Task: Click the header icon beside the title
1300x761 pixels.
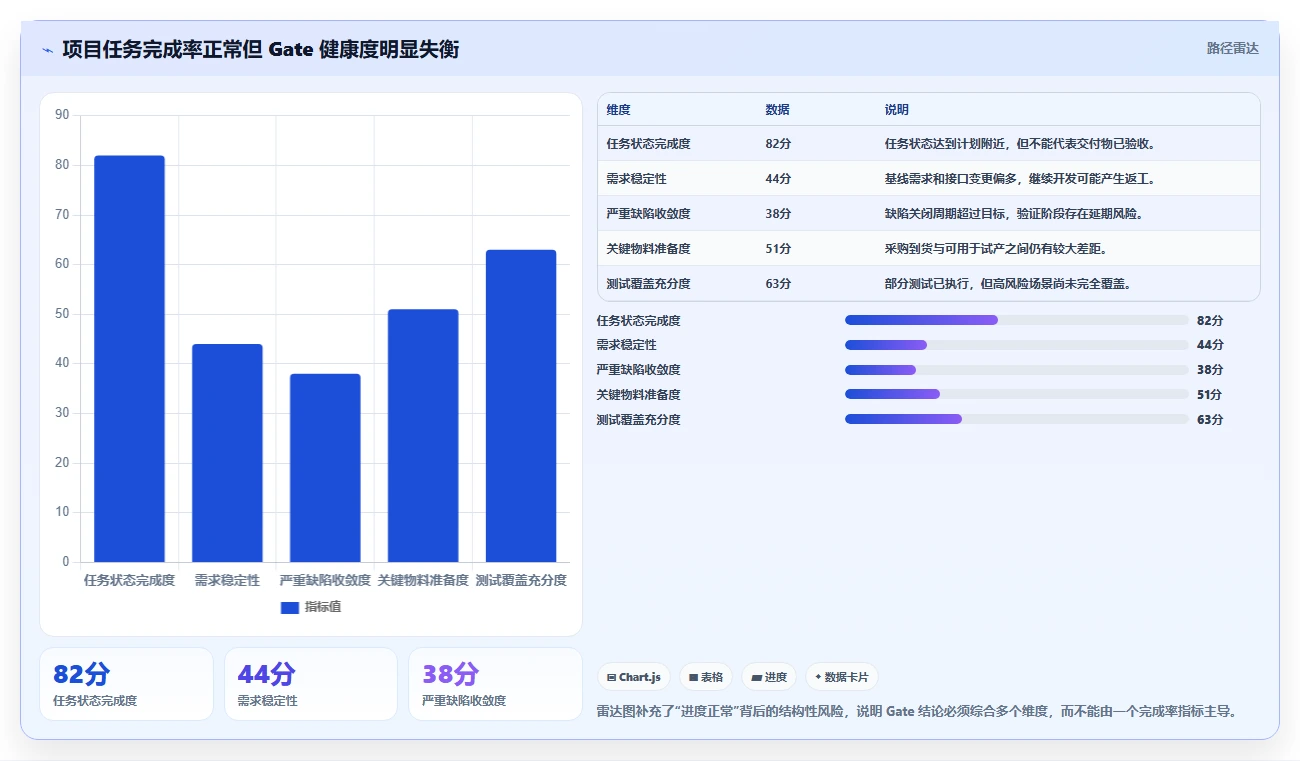Action: coord(47,50)
